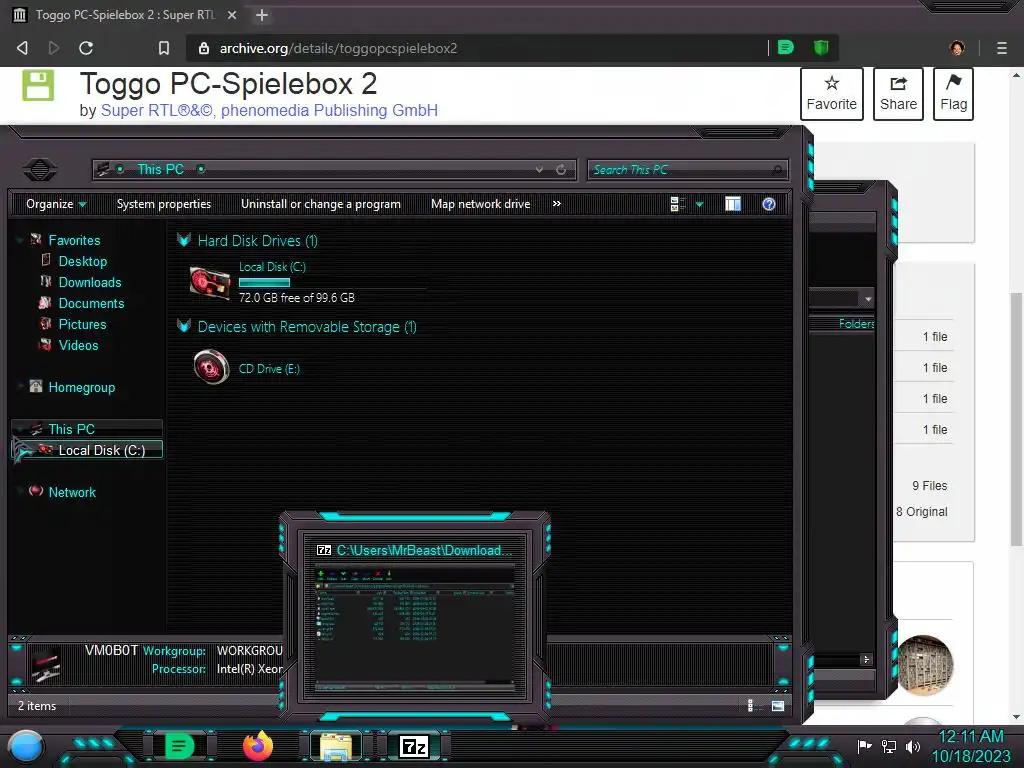Viewport: 1024px width, 768px height.
Task: Open Videos in navigation pane
Action: 78,345
